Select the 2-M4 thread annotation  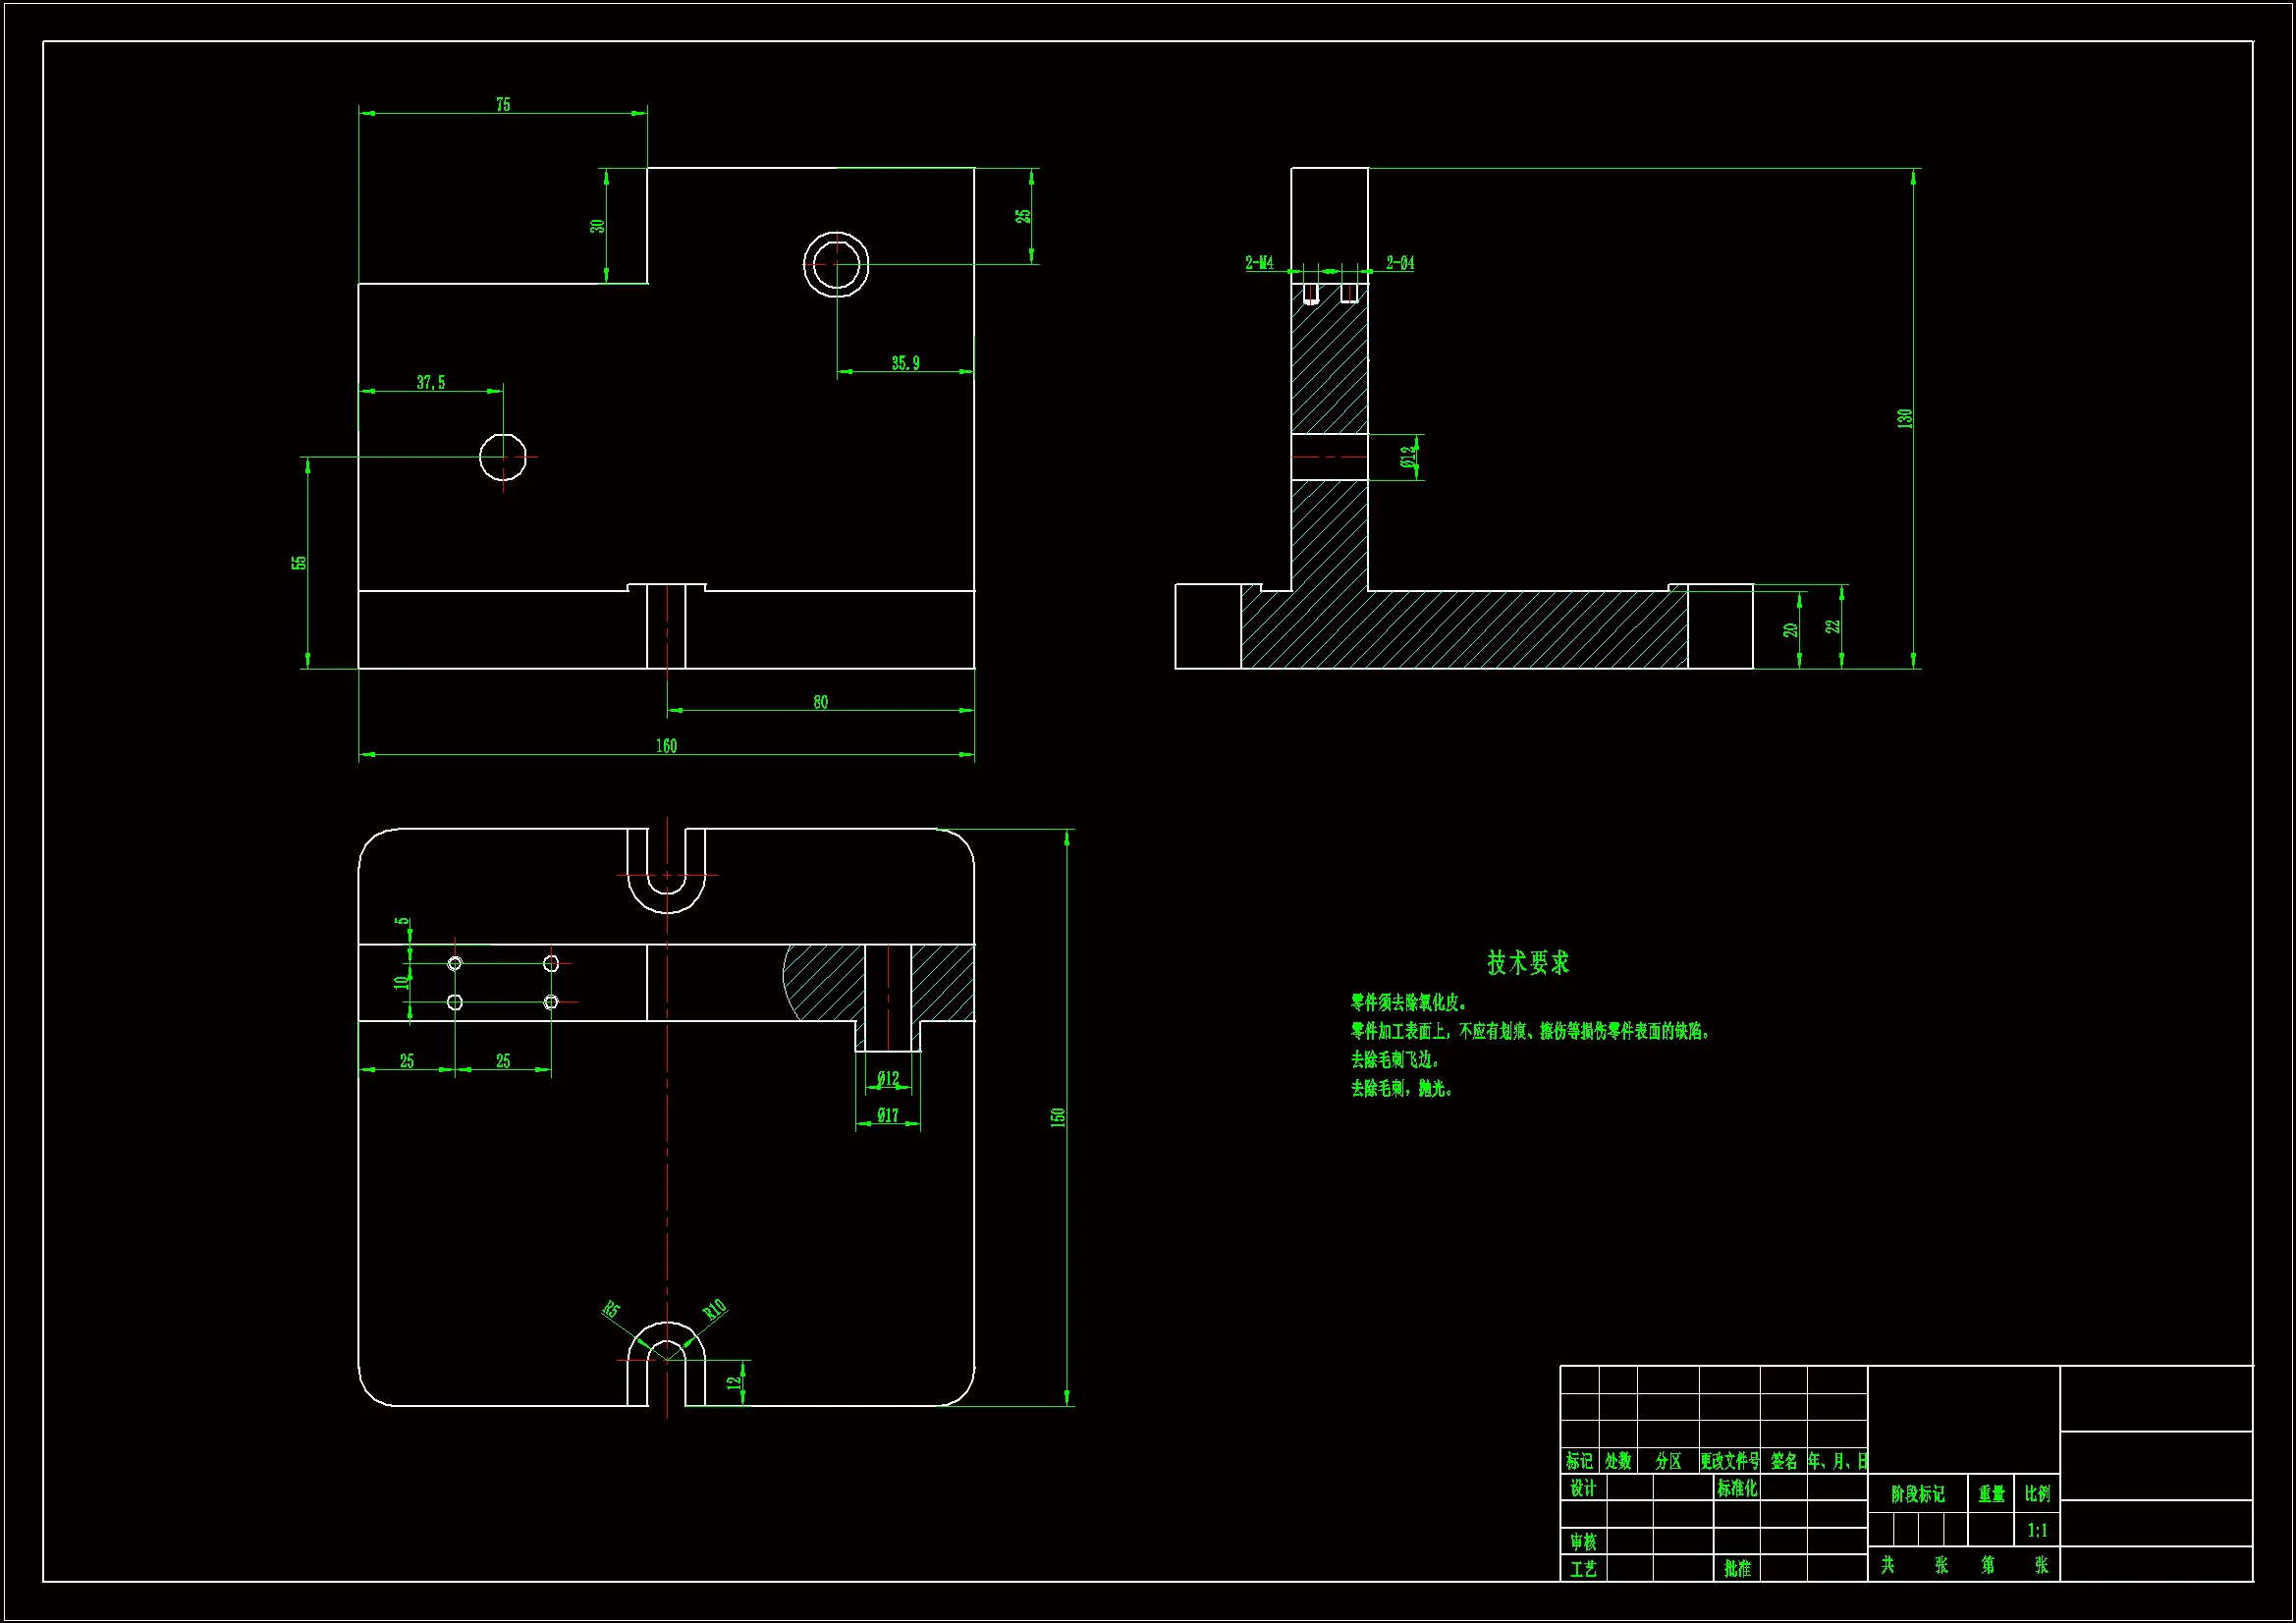pyautogui.click(x=1259, y=263)
